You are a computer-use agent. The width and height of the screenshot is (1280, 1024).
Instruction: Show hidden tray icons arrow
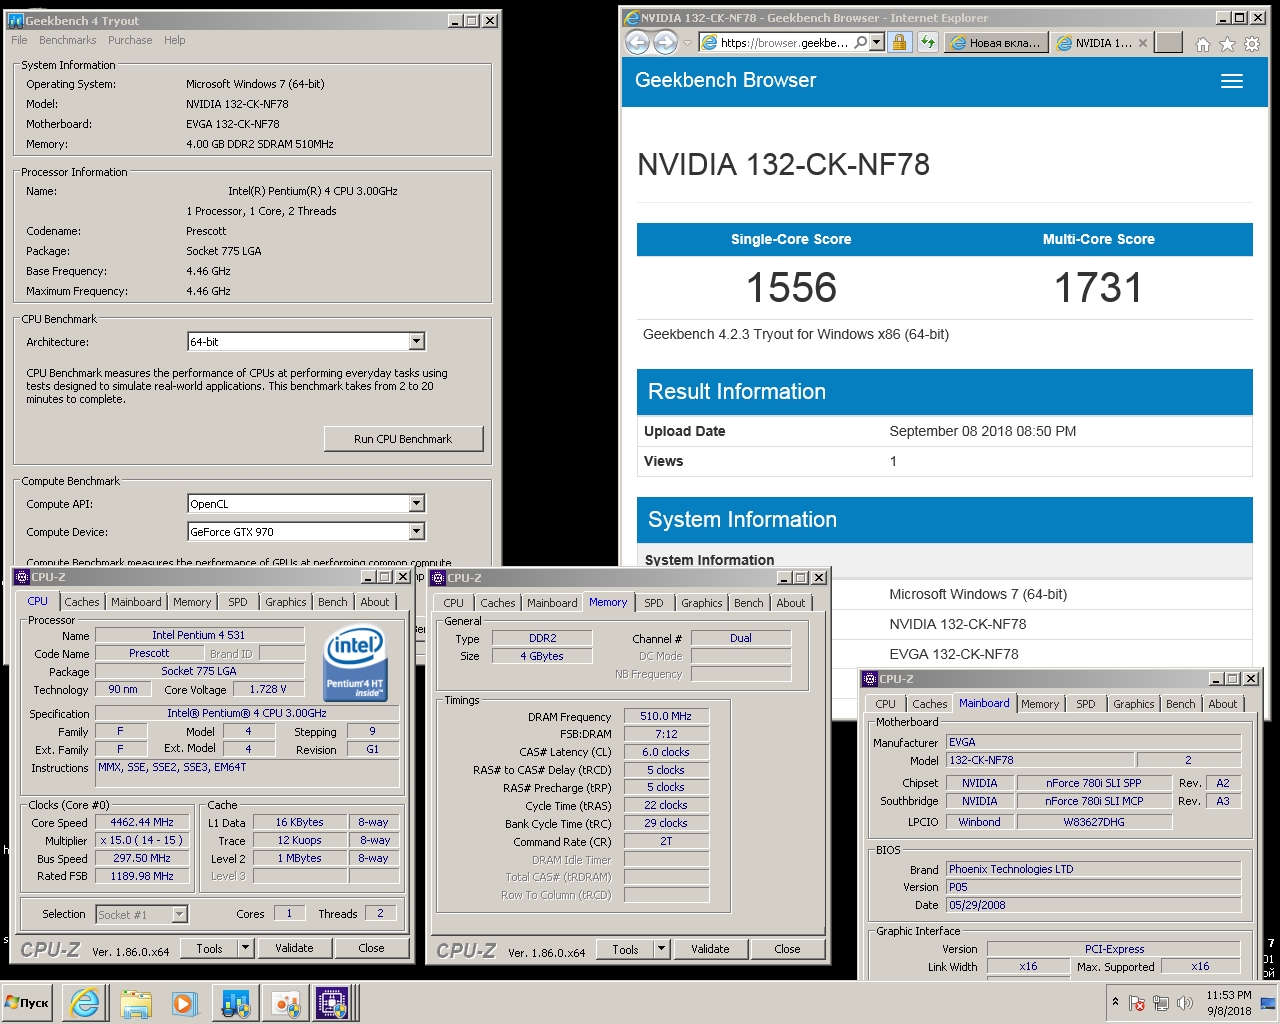click(x=1115, y=1001)
